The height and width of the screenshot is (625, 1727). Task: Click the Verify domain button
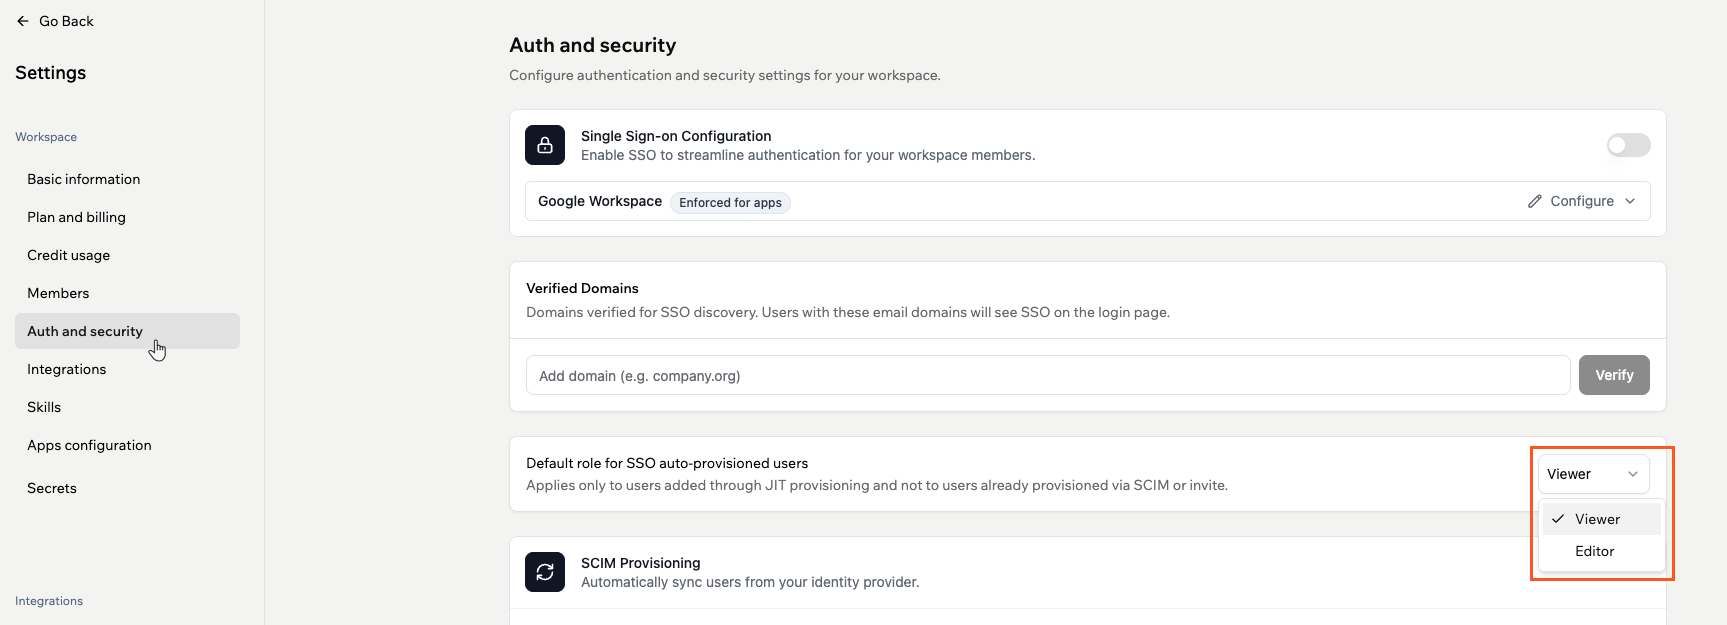[1614, 375]
